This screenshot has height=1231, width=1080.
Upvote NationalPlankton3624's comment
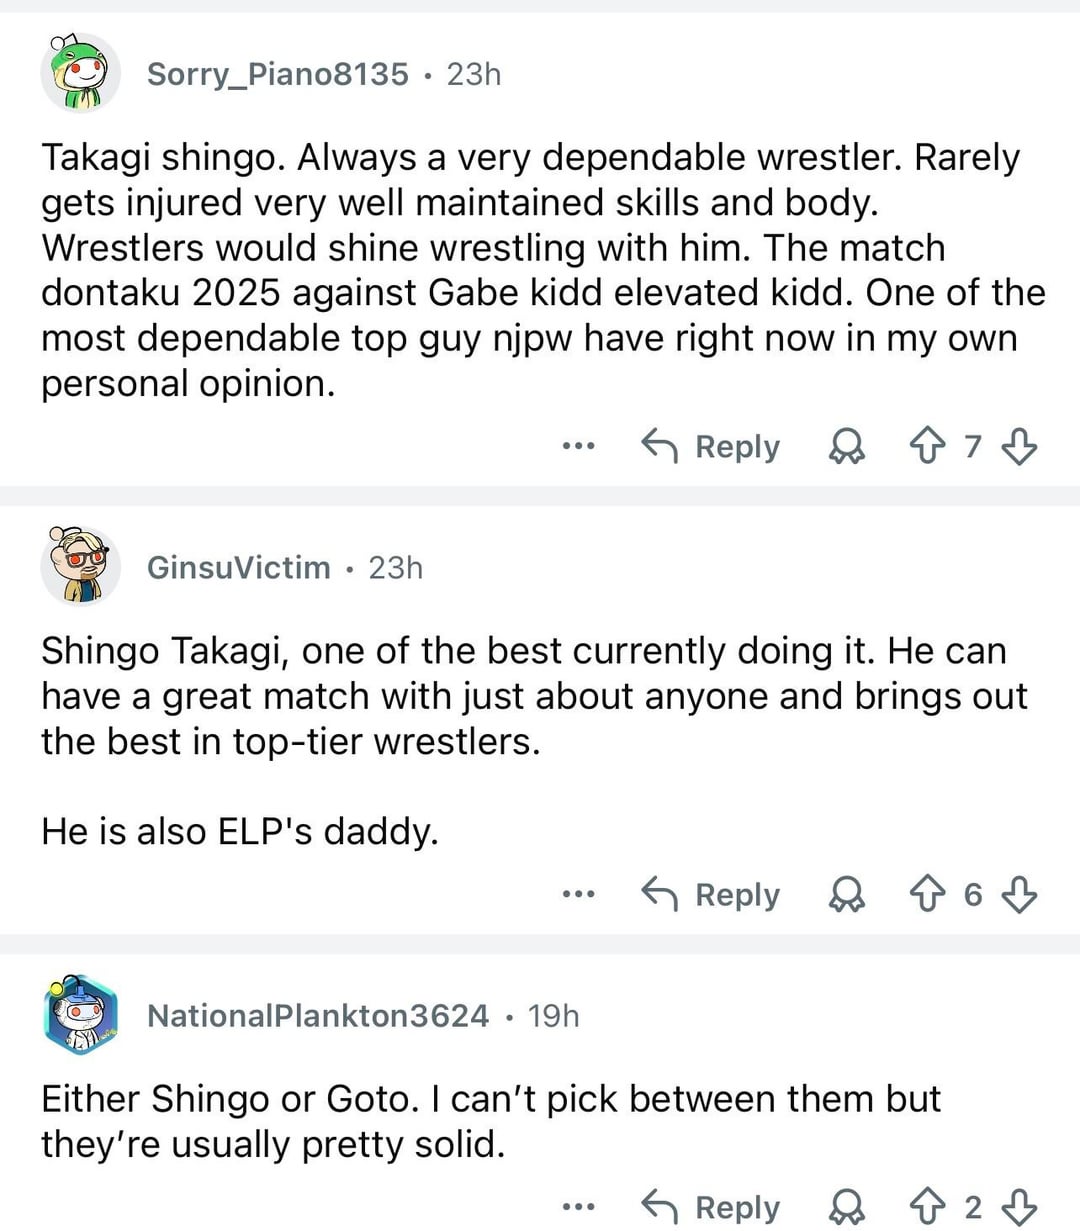927,1207
